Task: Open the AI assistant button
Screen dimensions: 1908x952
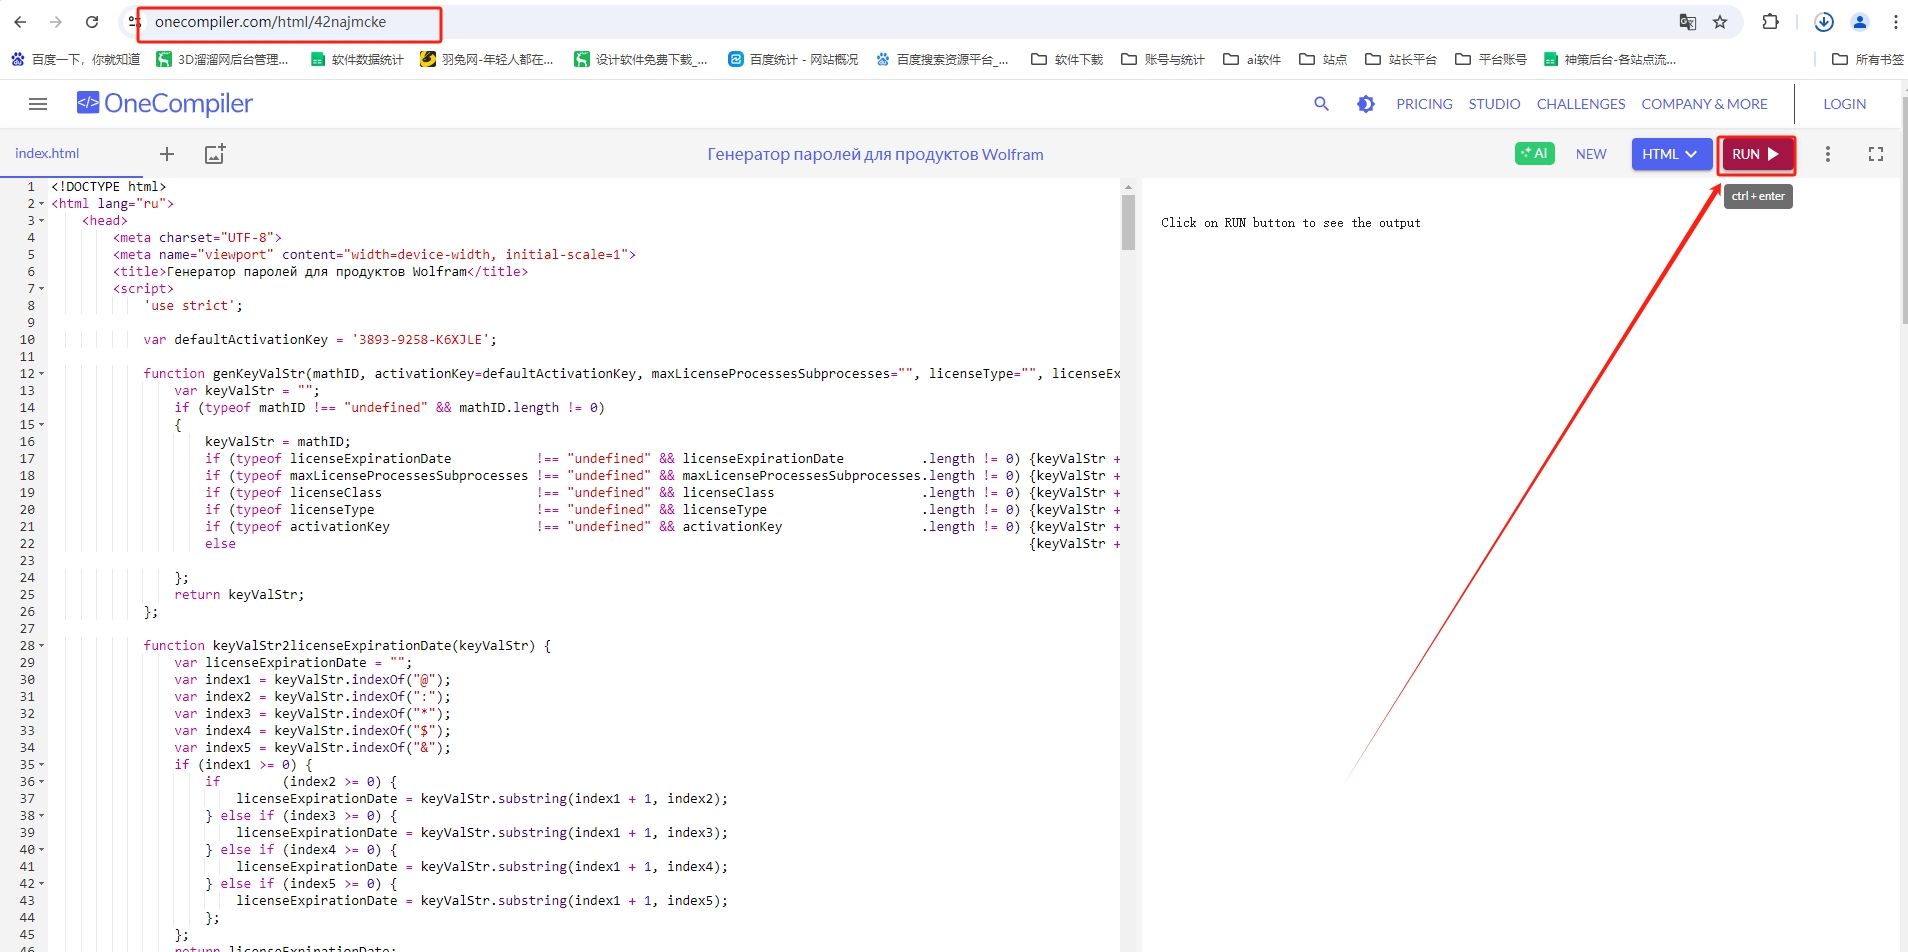Action: pyautogui.click(x=1534, y=153)
